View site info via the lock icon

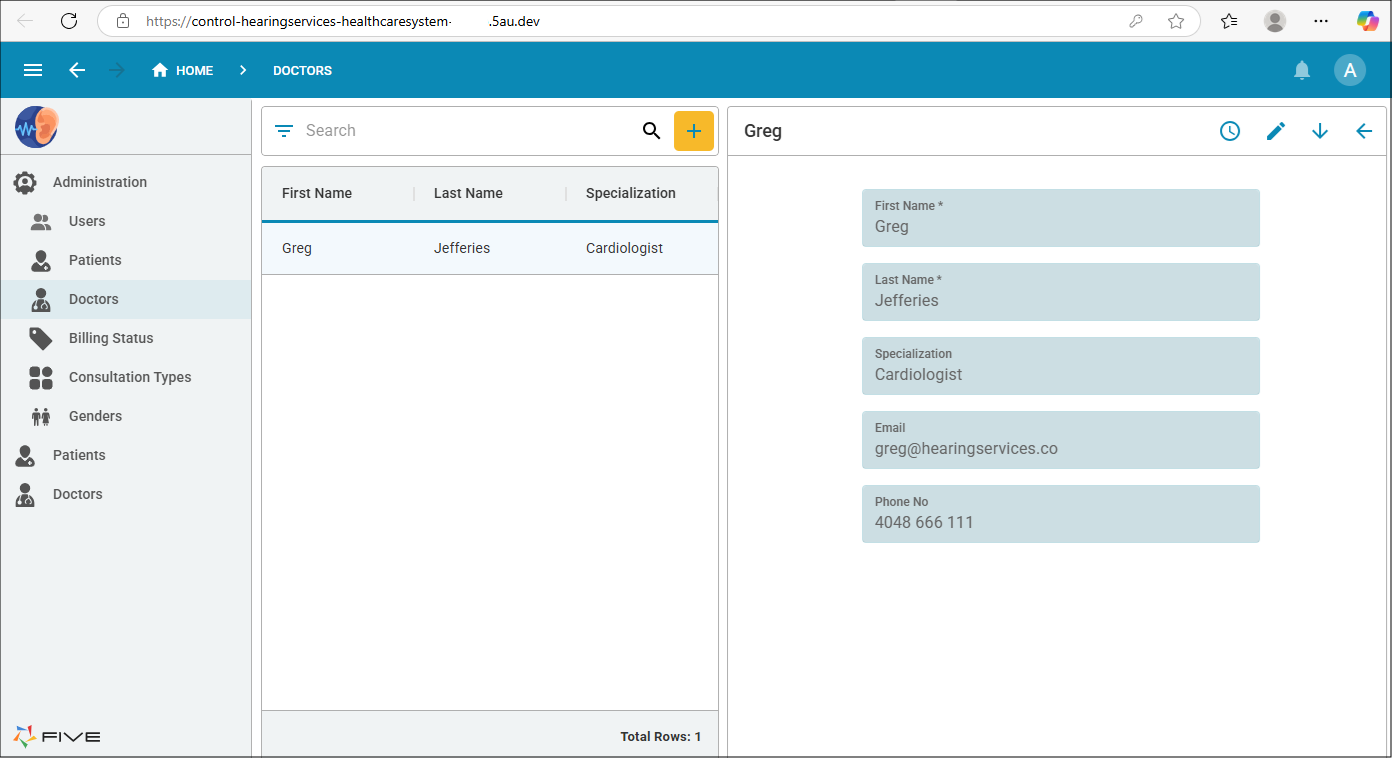pyautogui.click(x=123, y=21)
